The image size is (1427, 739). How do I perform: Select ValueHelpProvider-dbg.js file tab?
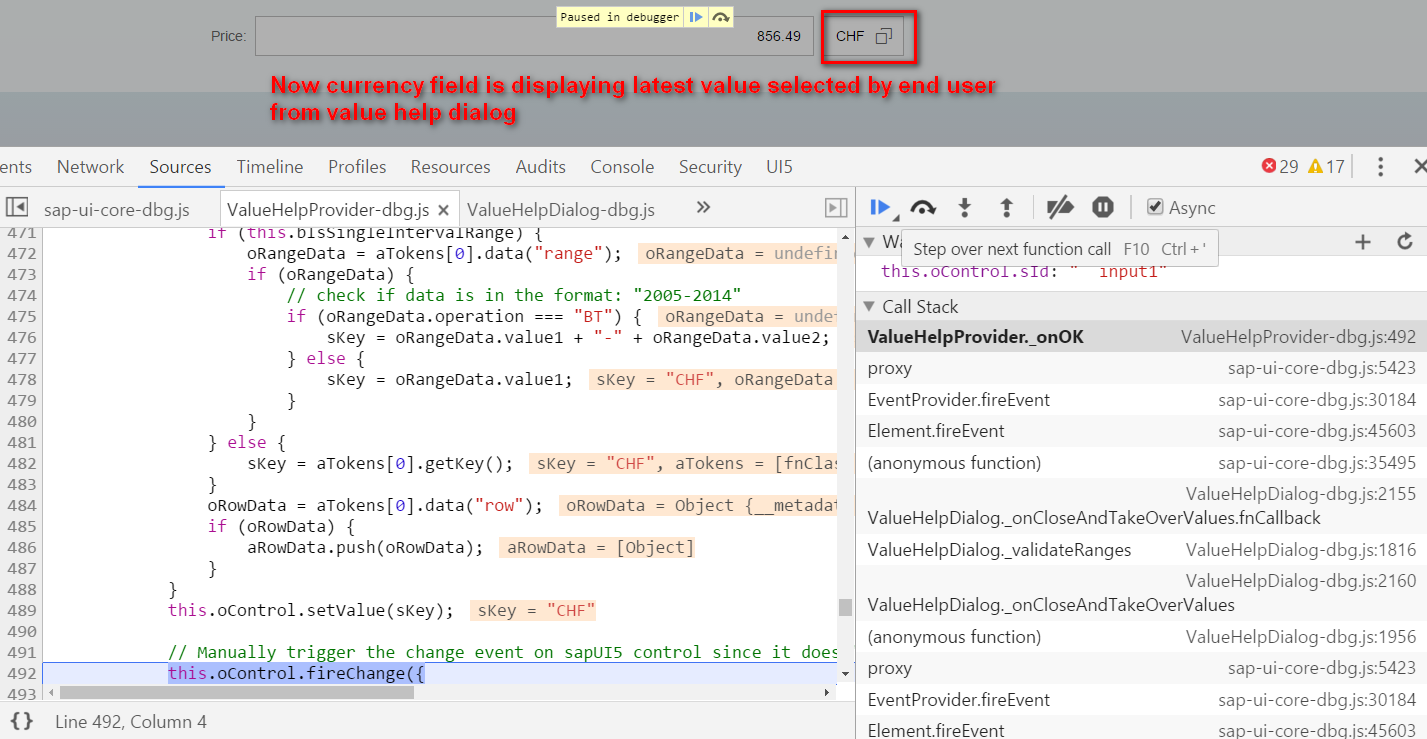[x=328, y=209]
